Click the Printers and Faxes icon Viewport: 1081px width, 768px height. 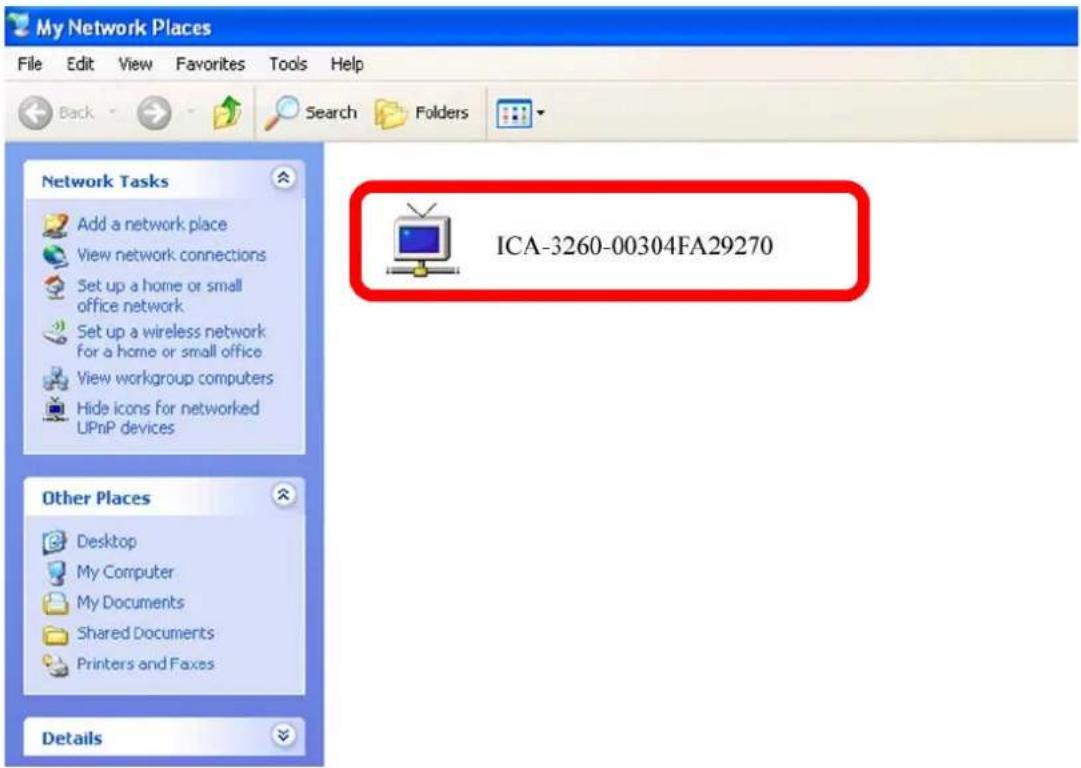click(55, 665)
